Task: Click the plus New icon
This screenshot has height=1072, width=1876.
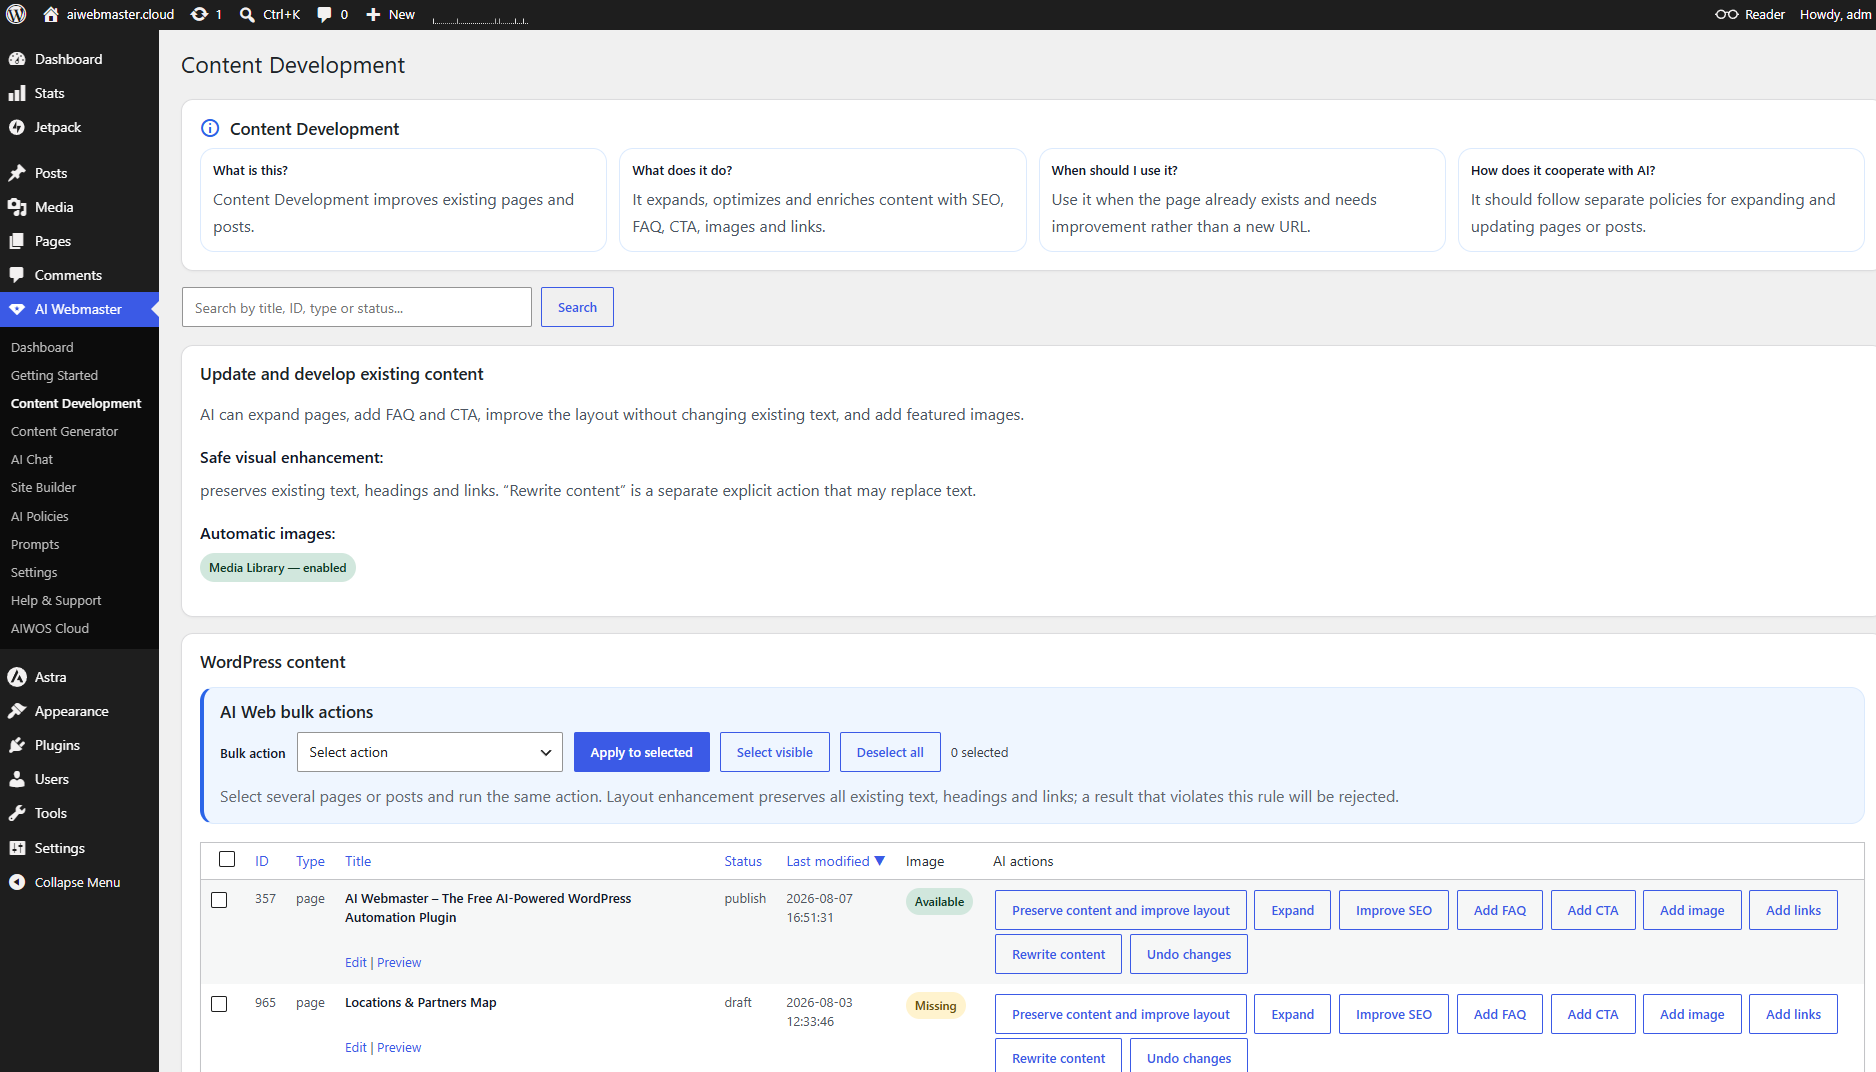Action: coord(373,14)
